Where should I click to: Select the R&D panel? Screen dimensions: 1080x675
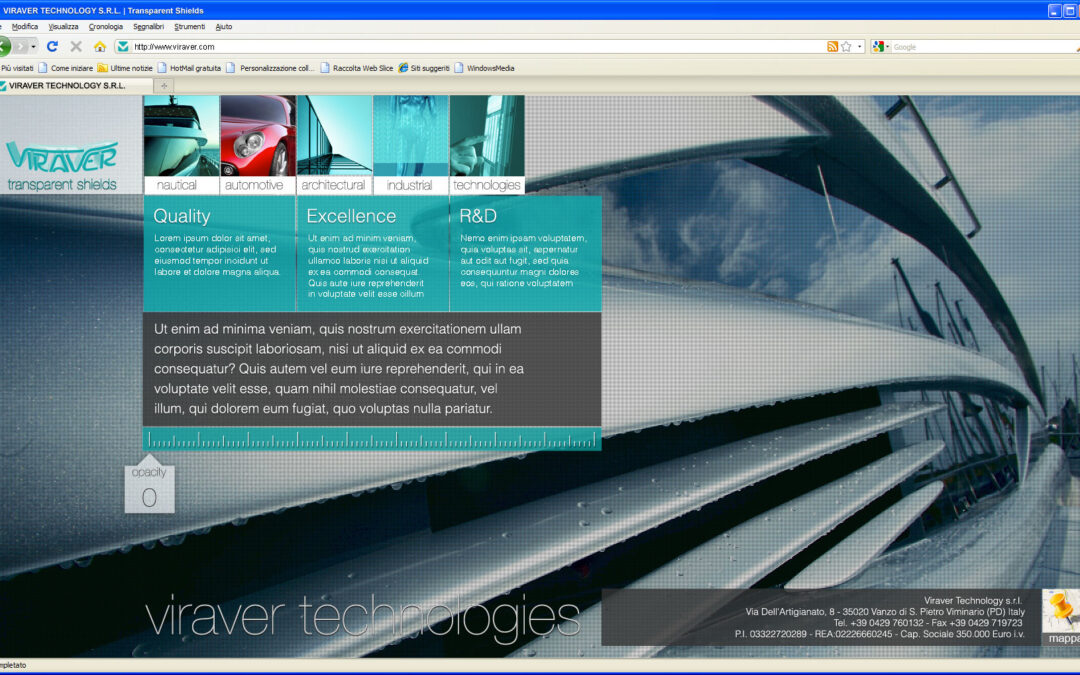pos(526,254)
